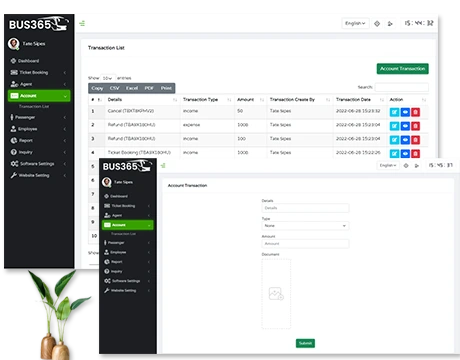
Task: Expand Agent menu in back window sidebar
Action: (x=39, y=84)
